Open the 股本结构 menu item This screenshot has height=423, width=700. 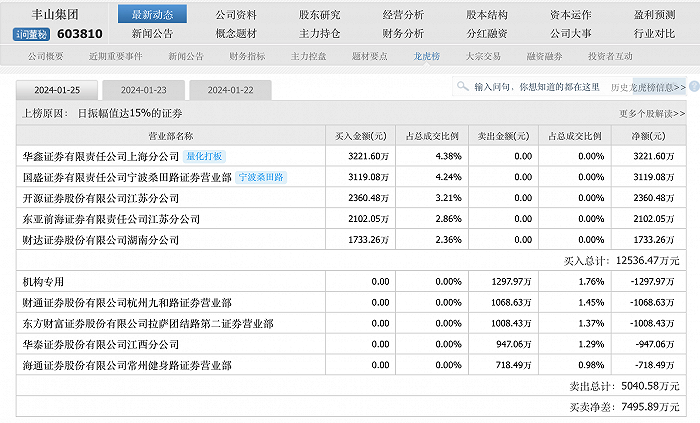click(487, 15)
